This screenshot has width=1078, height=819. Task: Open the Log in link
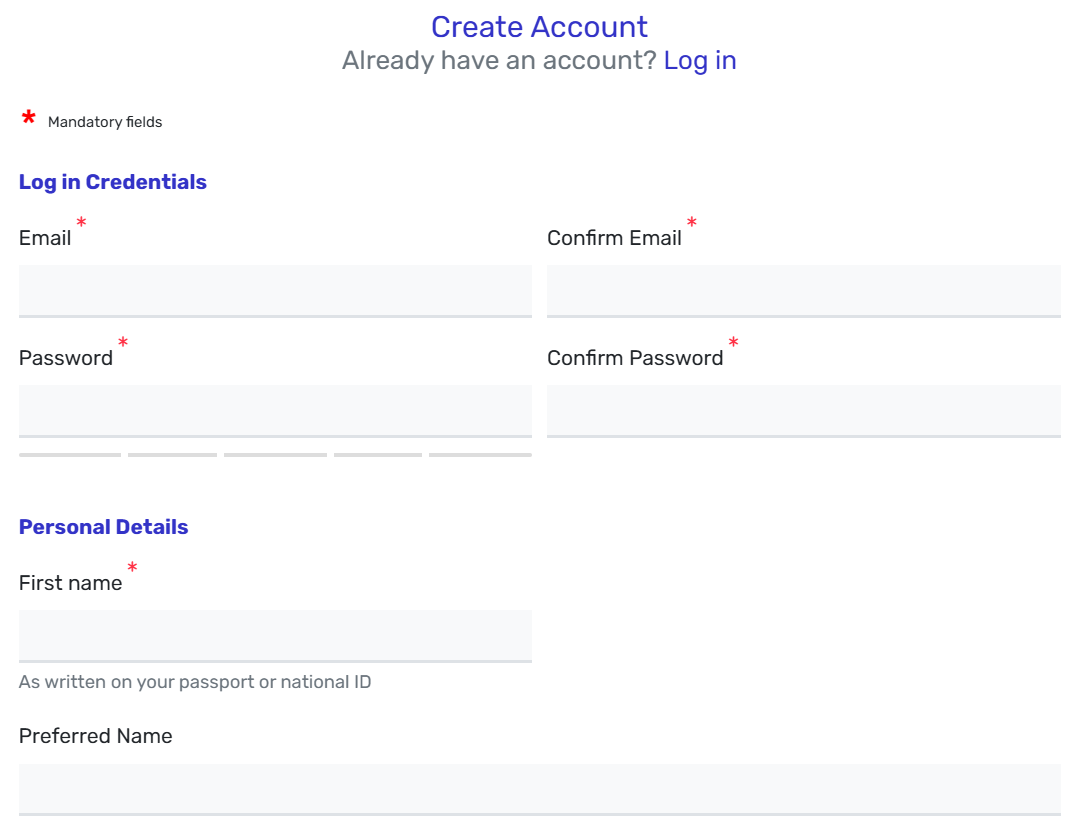[x=700, y=61]
